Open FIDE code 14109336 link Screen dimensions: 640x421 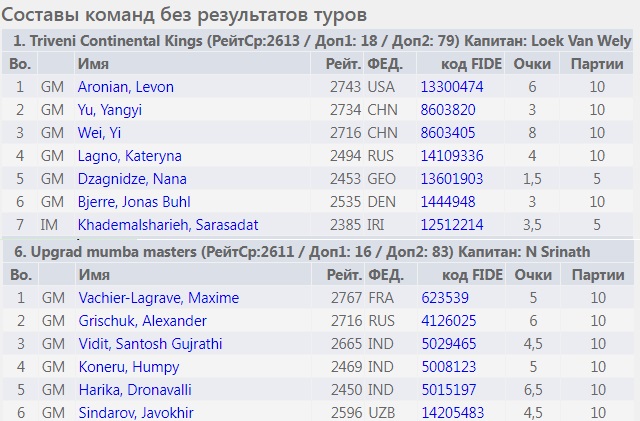[451, 156]
